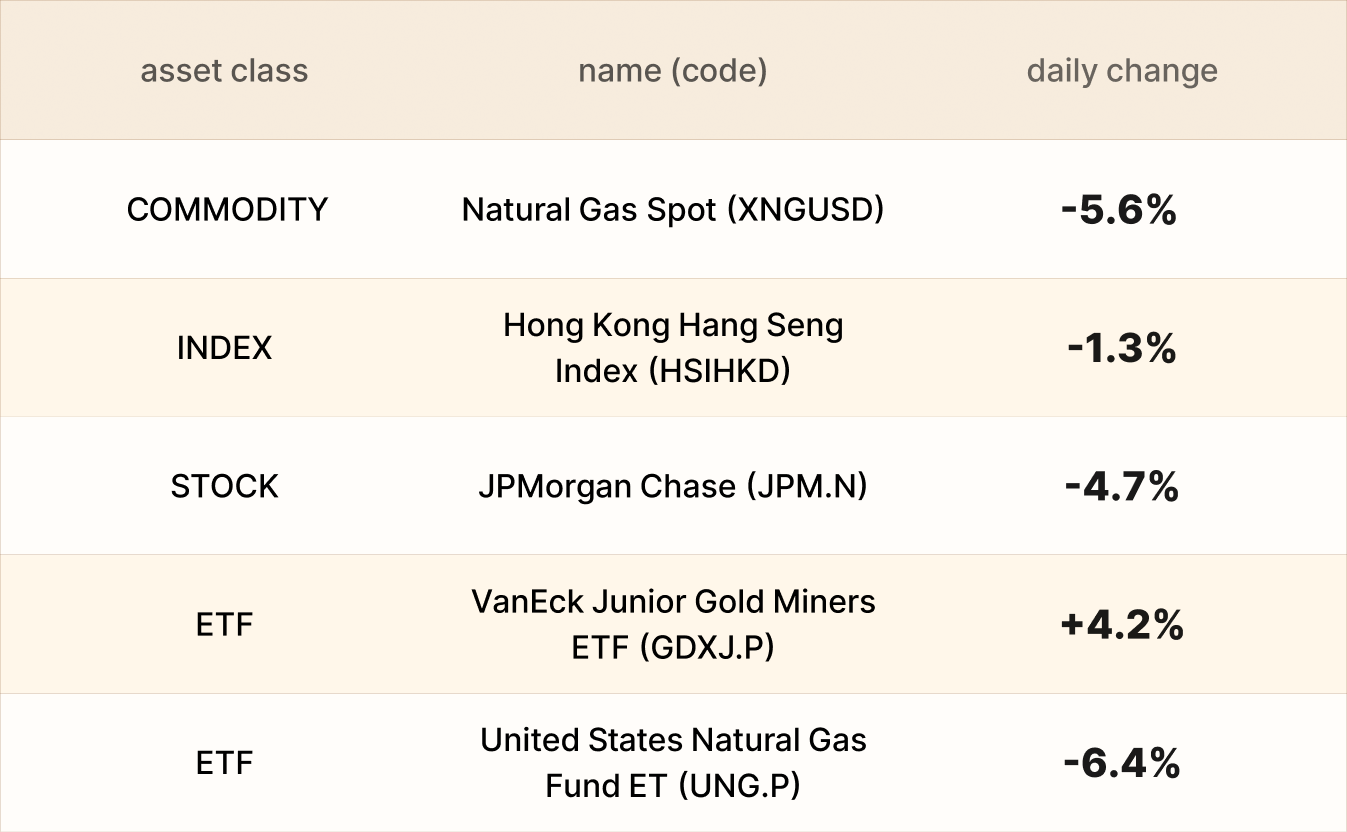Open JPMorgan Chase (JPM.N) entry
1347x832 pixels.
pos(672,486)
